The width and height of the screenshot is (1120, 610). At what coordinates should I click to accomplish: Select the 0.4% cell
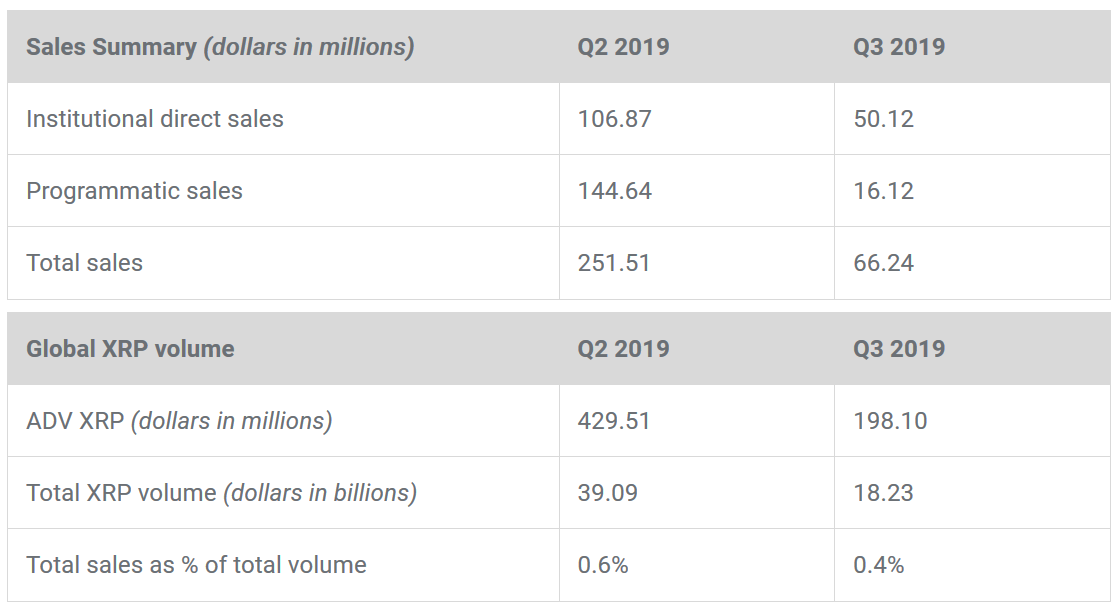[x=878, y=565]
